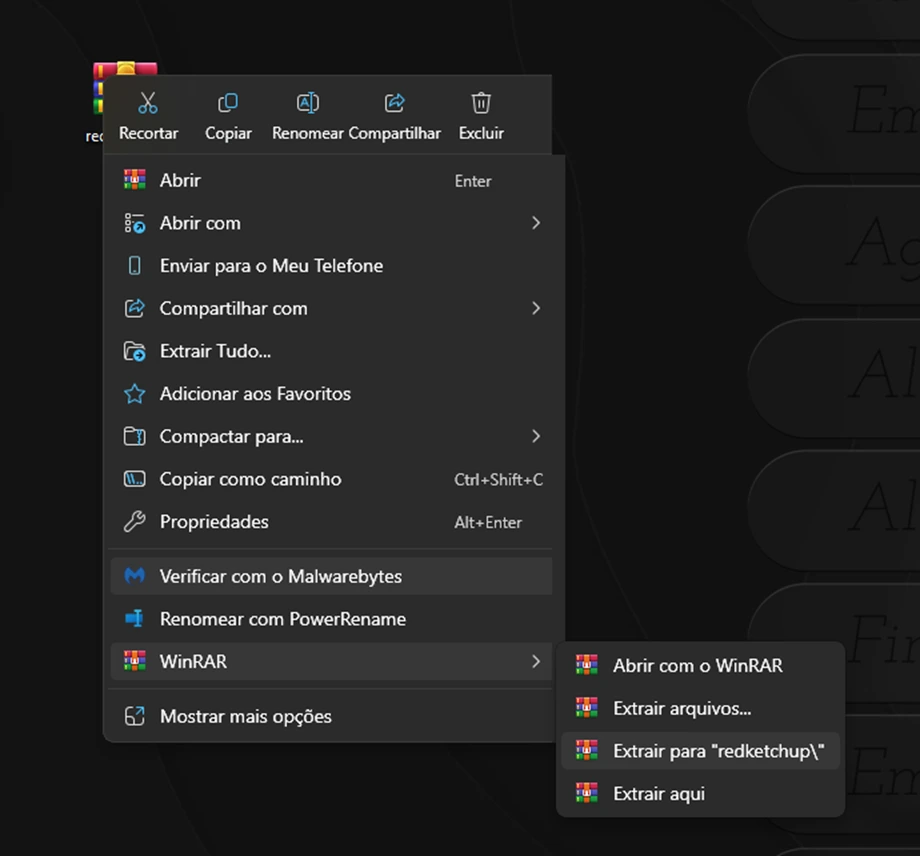Select Enviar para o Meu Telefone
The width and height of the screenshot is (920, 856).
(271, 266)
